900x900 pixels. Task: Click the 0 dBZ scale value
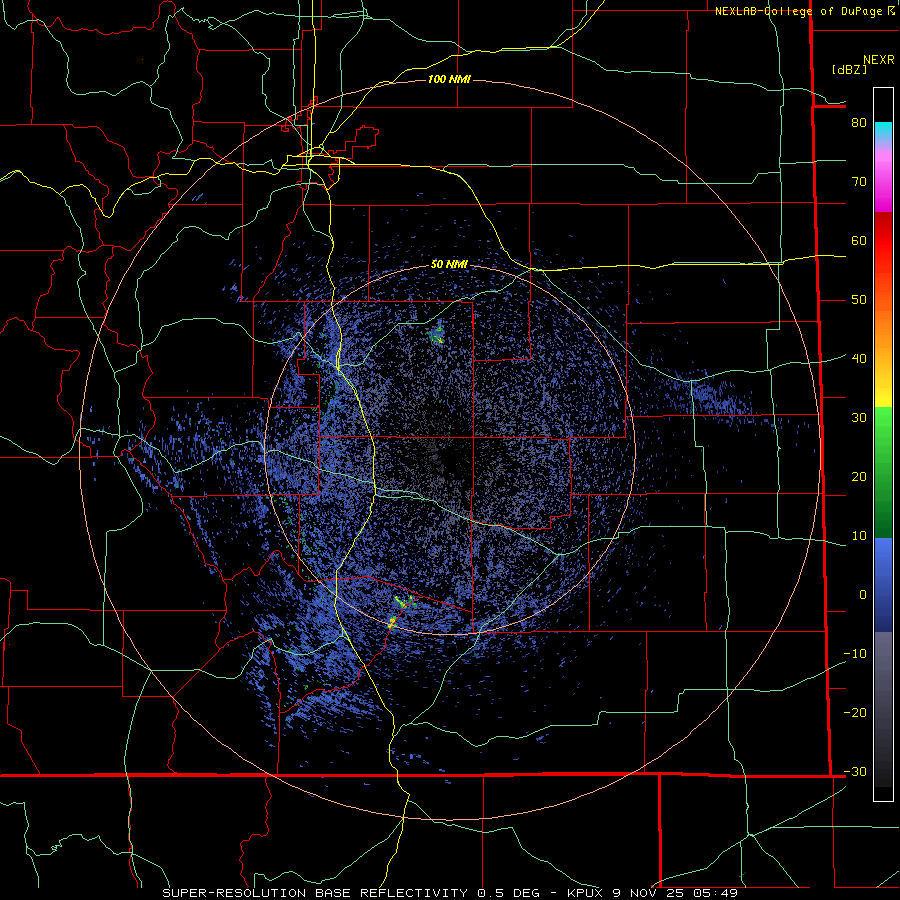(x=863, y=595)
